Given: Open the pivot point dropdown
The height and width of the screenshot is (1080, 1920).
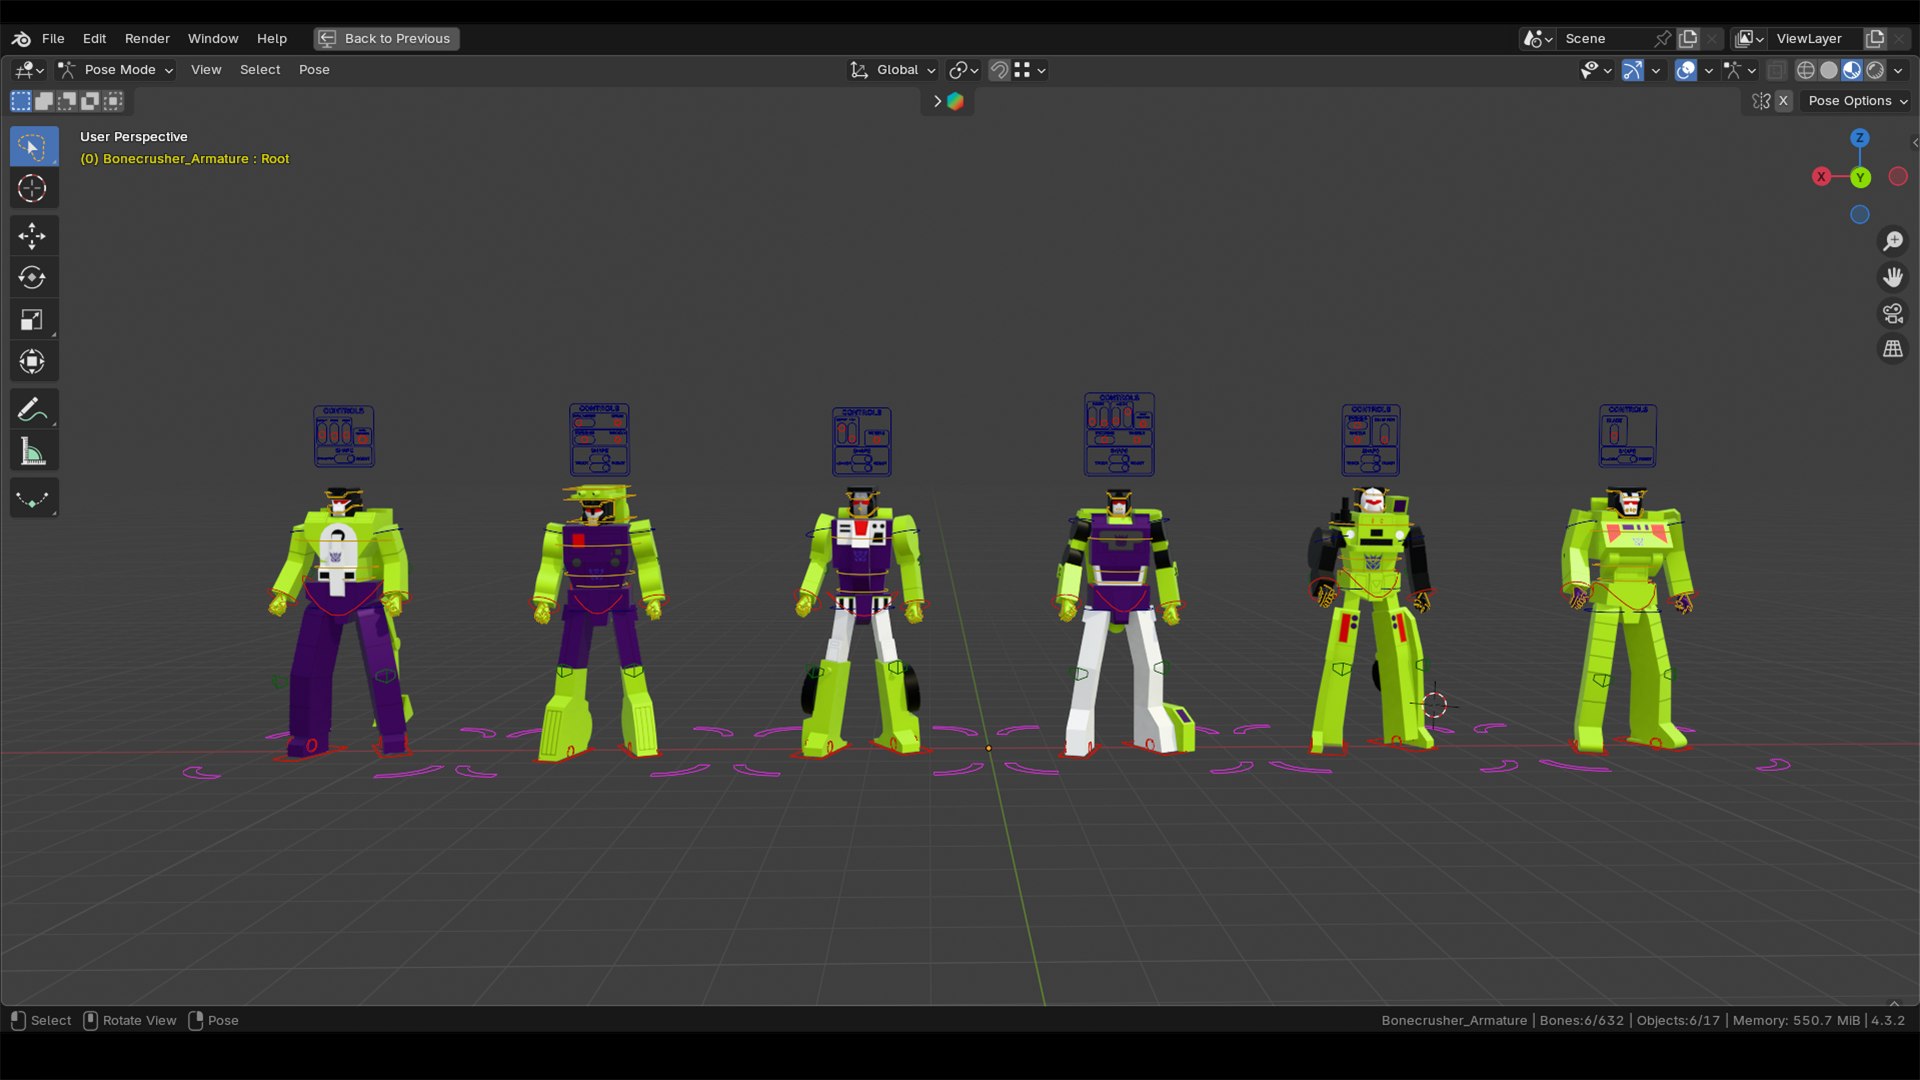Looking at the screenshot, I should [963, 70].
